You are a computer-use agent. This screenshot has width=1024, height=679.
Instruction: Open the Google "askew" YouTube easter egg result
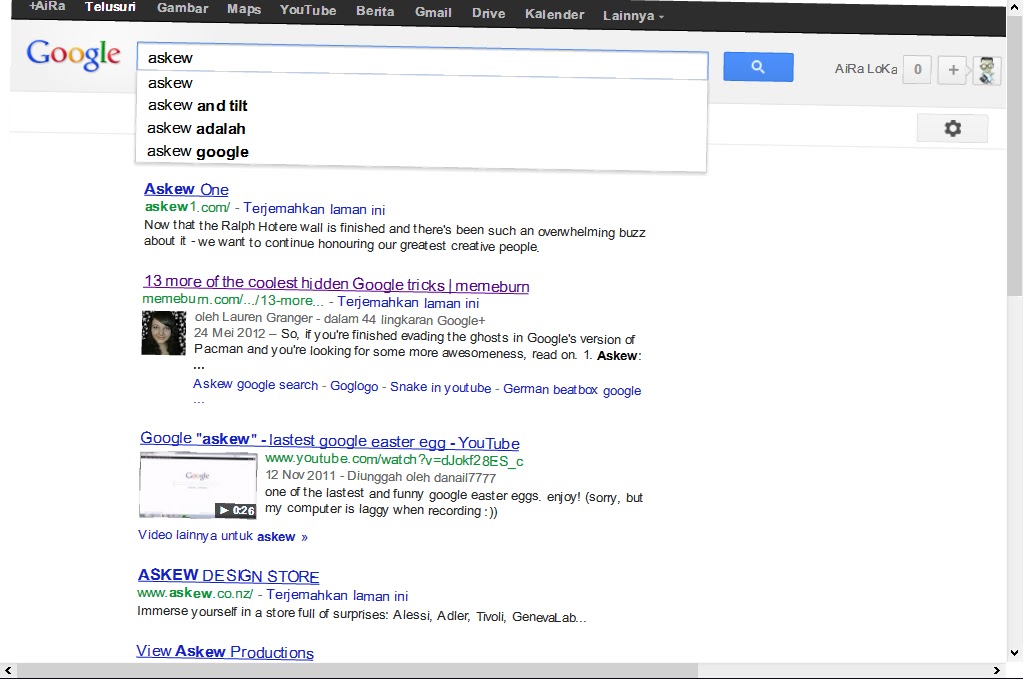point(330,441)
